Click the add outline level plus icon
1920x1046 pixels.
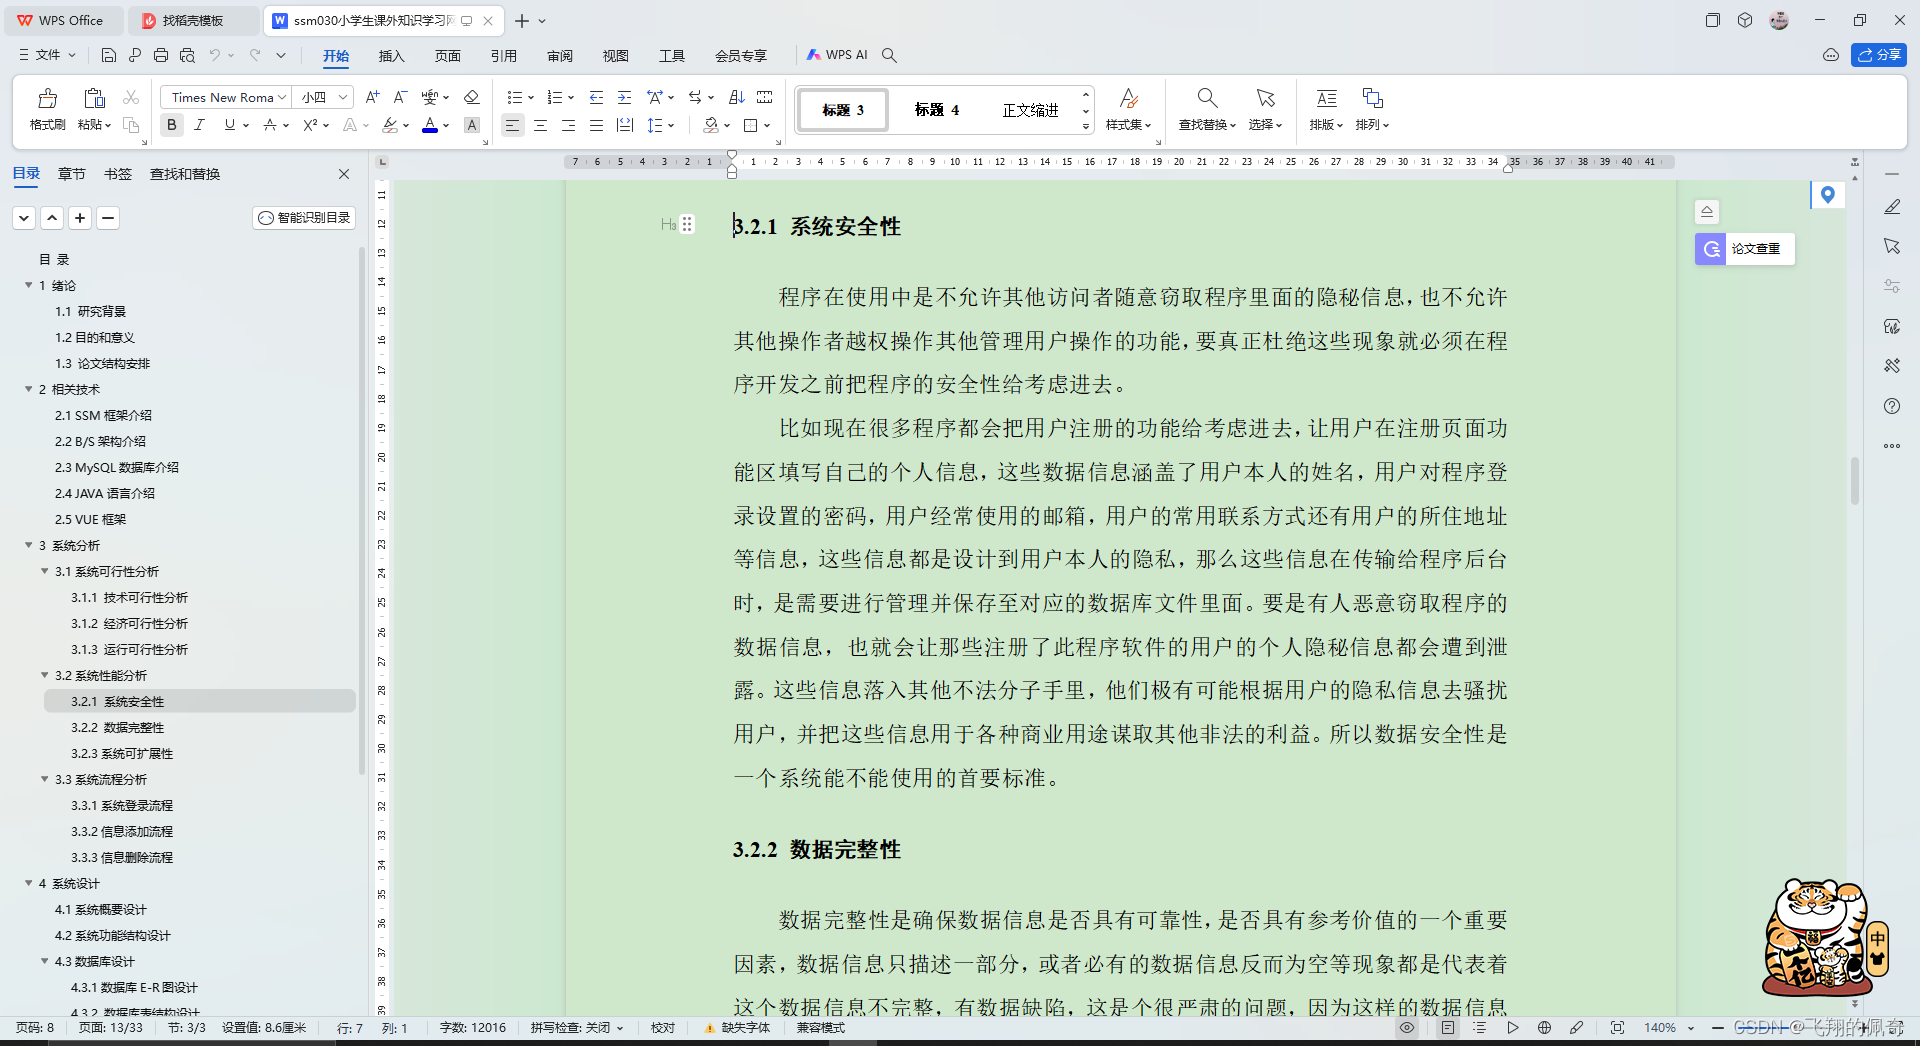click(x=80, y=218)
